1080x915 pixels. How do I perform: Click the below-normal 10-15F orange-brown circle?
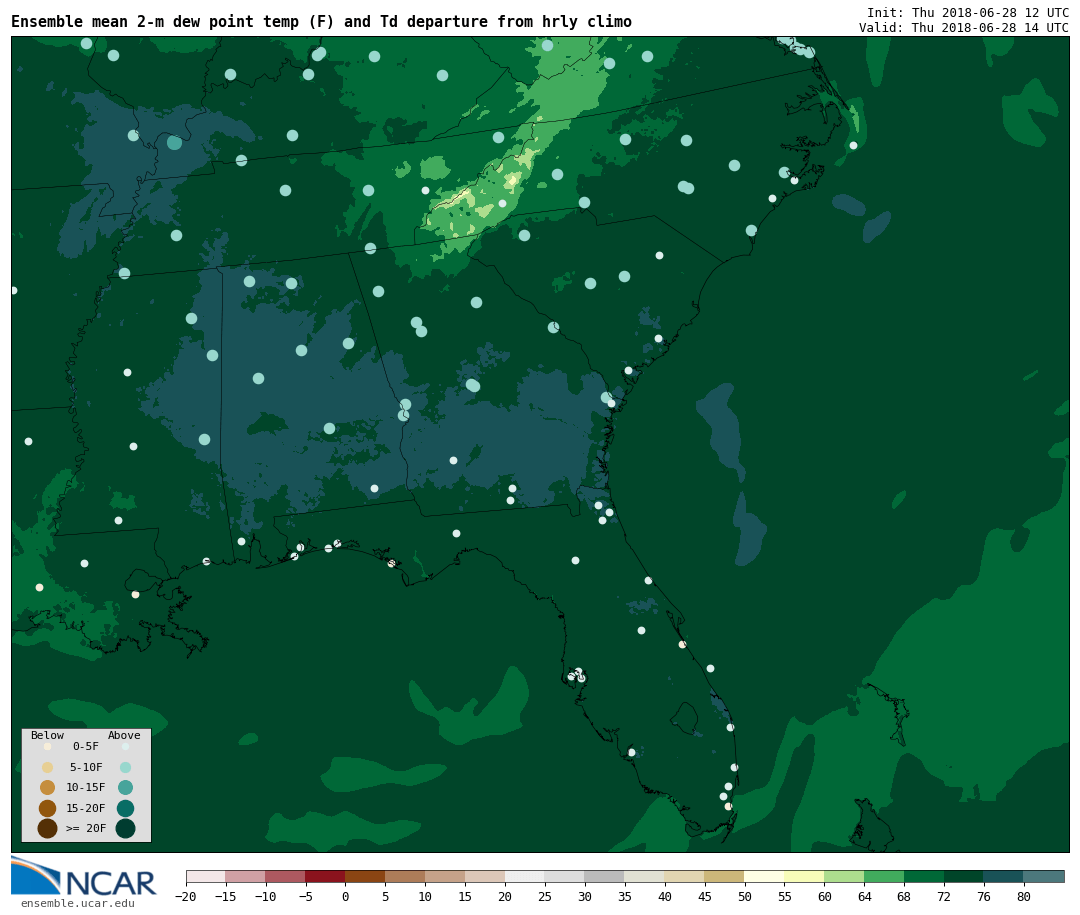pyautogui.click(x=48, y=788)
